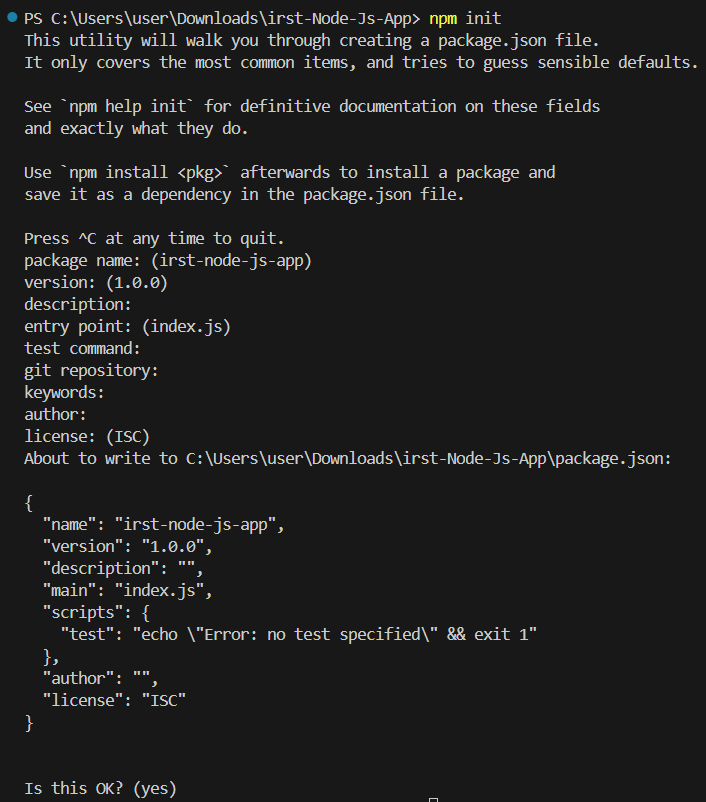The width and height of the screenshot is (706, 802).
Task: Click the 'test command:' prompt line
Action: (82, 349)
